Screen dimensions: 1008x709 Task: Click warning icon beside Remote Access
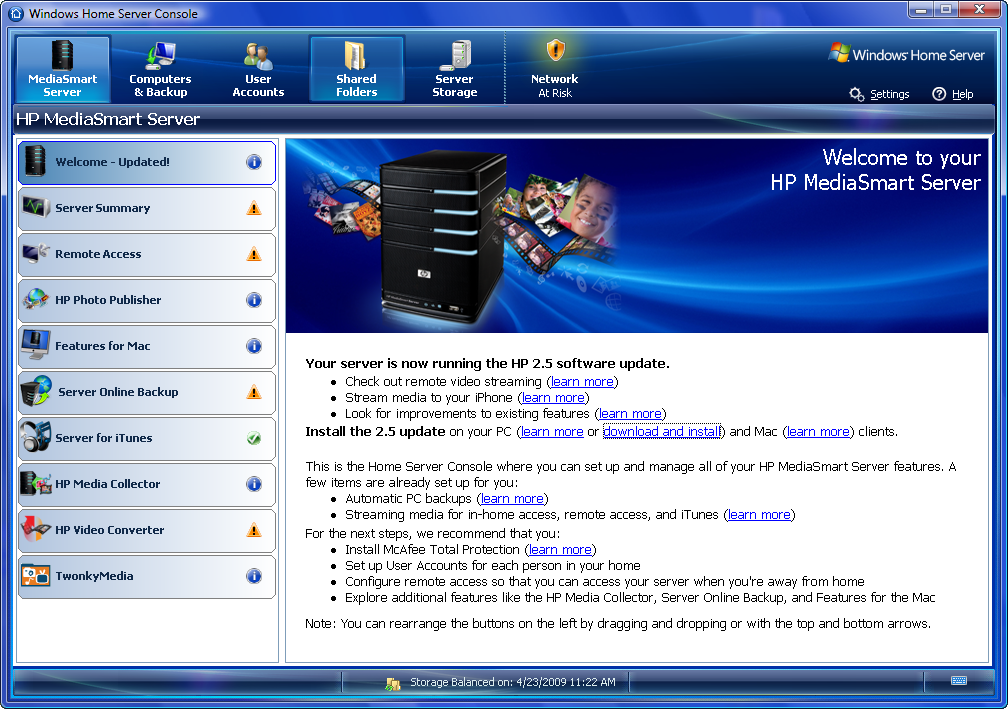tap(254, 255)
